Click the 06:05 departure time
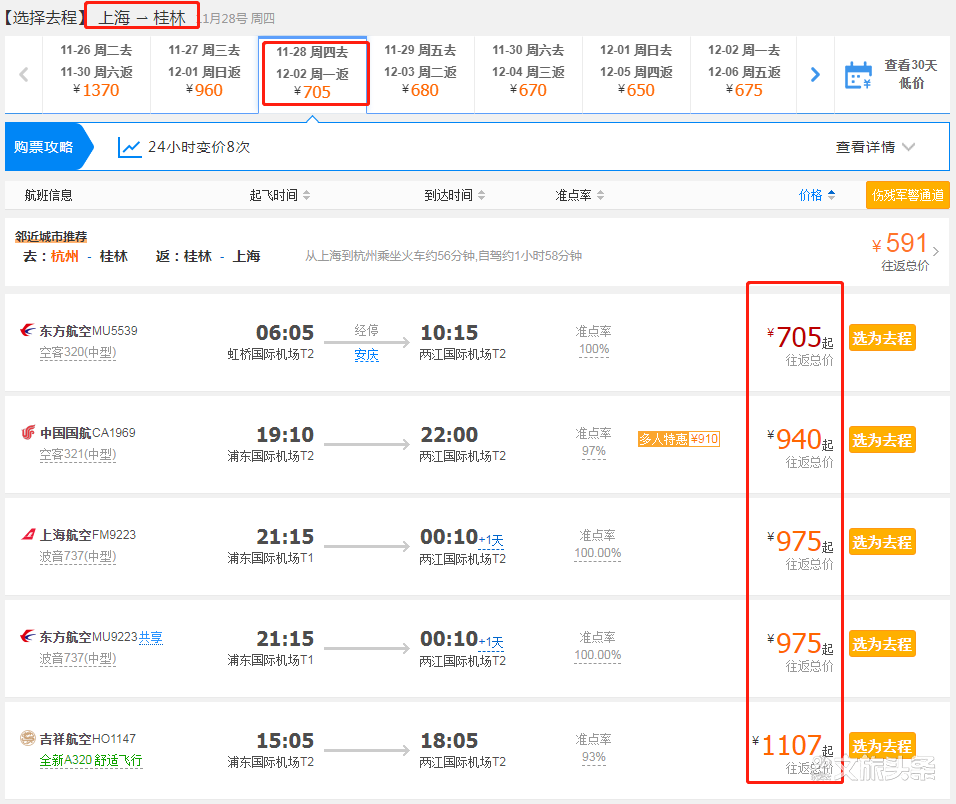 coord(285,333)
